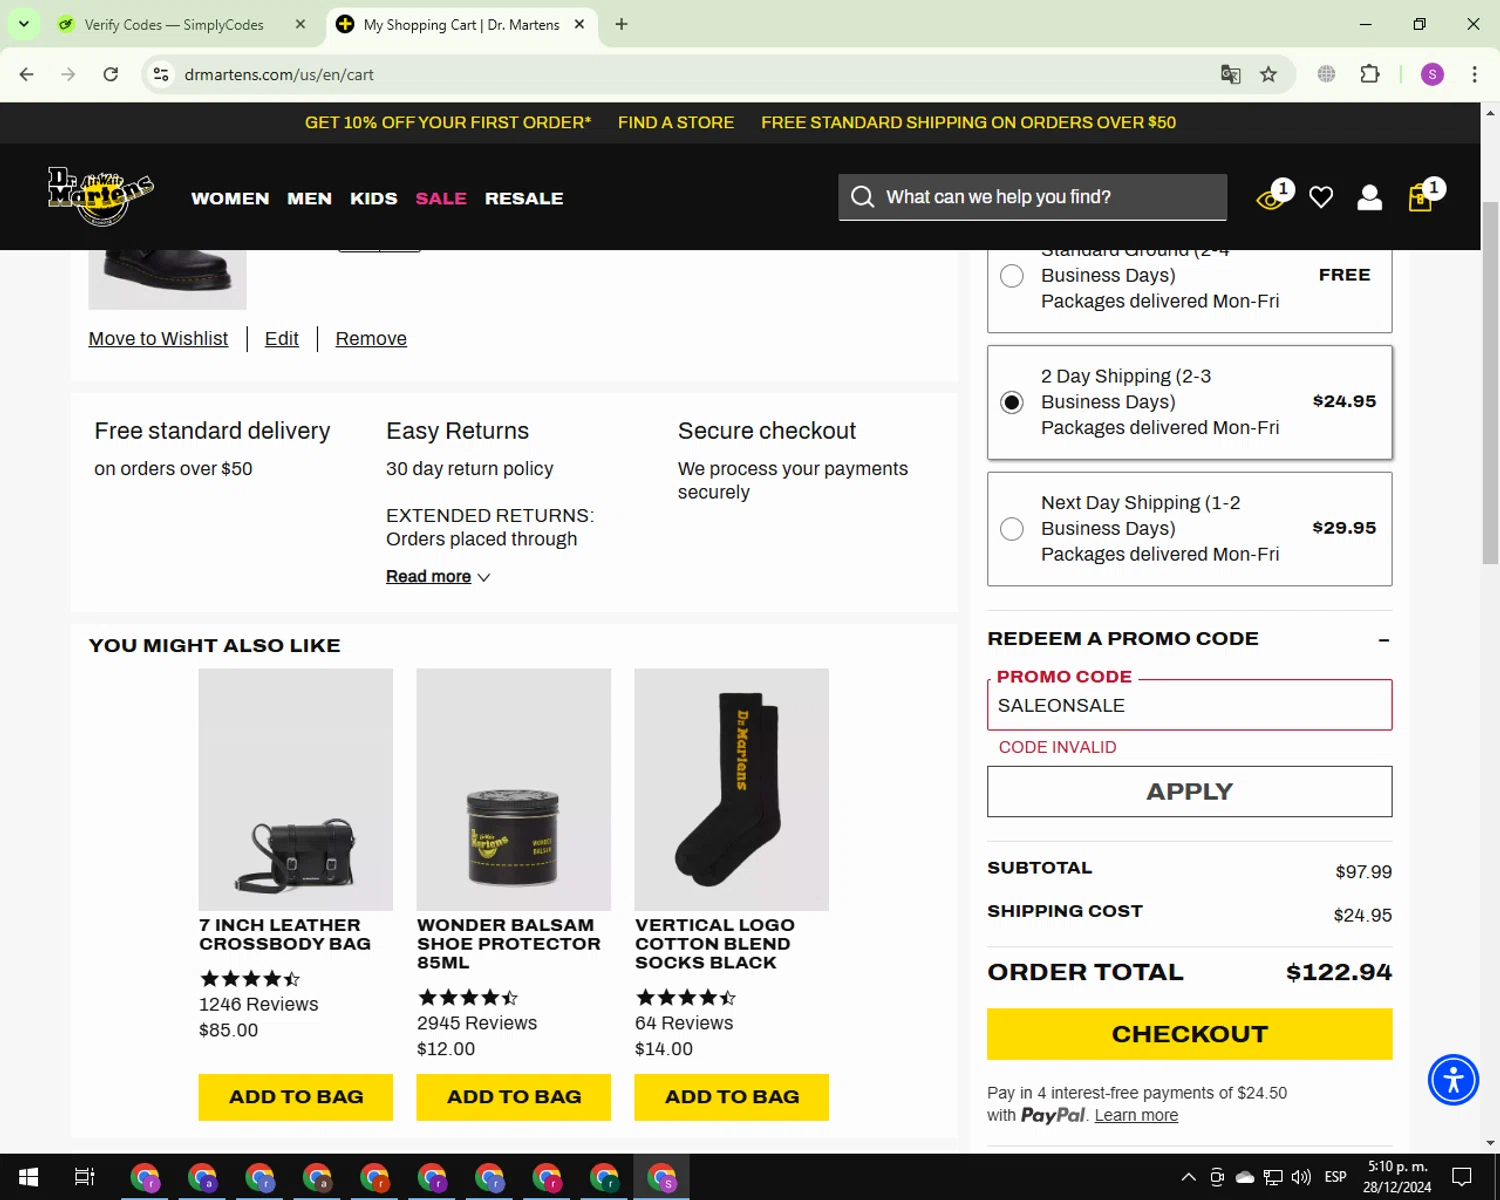Open the logo socks product image

[732, 789]
